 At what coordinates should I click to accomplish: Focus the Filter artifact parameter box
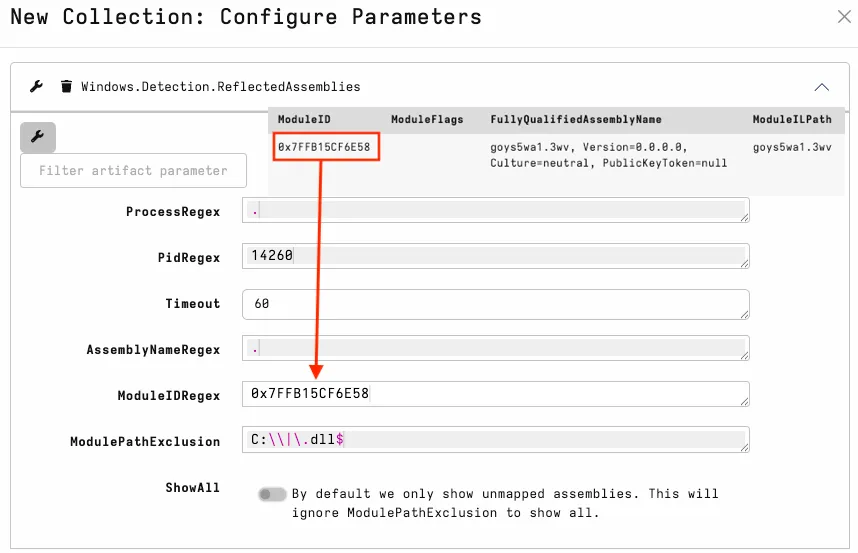coord(133,171)
